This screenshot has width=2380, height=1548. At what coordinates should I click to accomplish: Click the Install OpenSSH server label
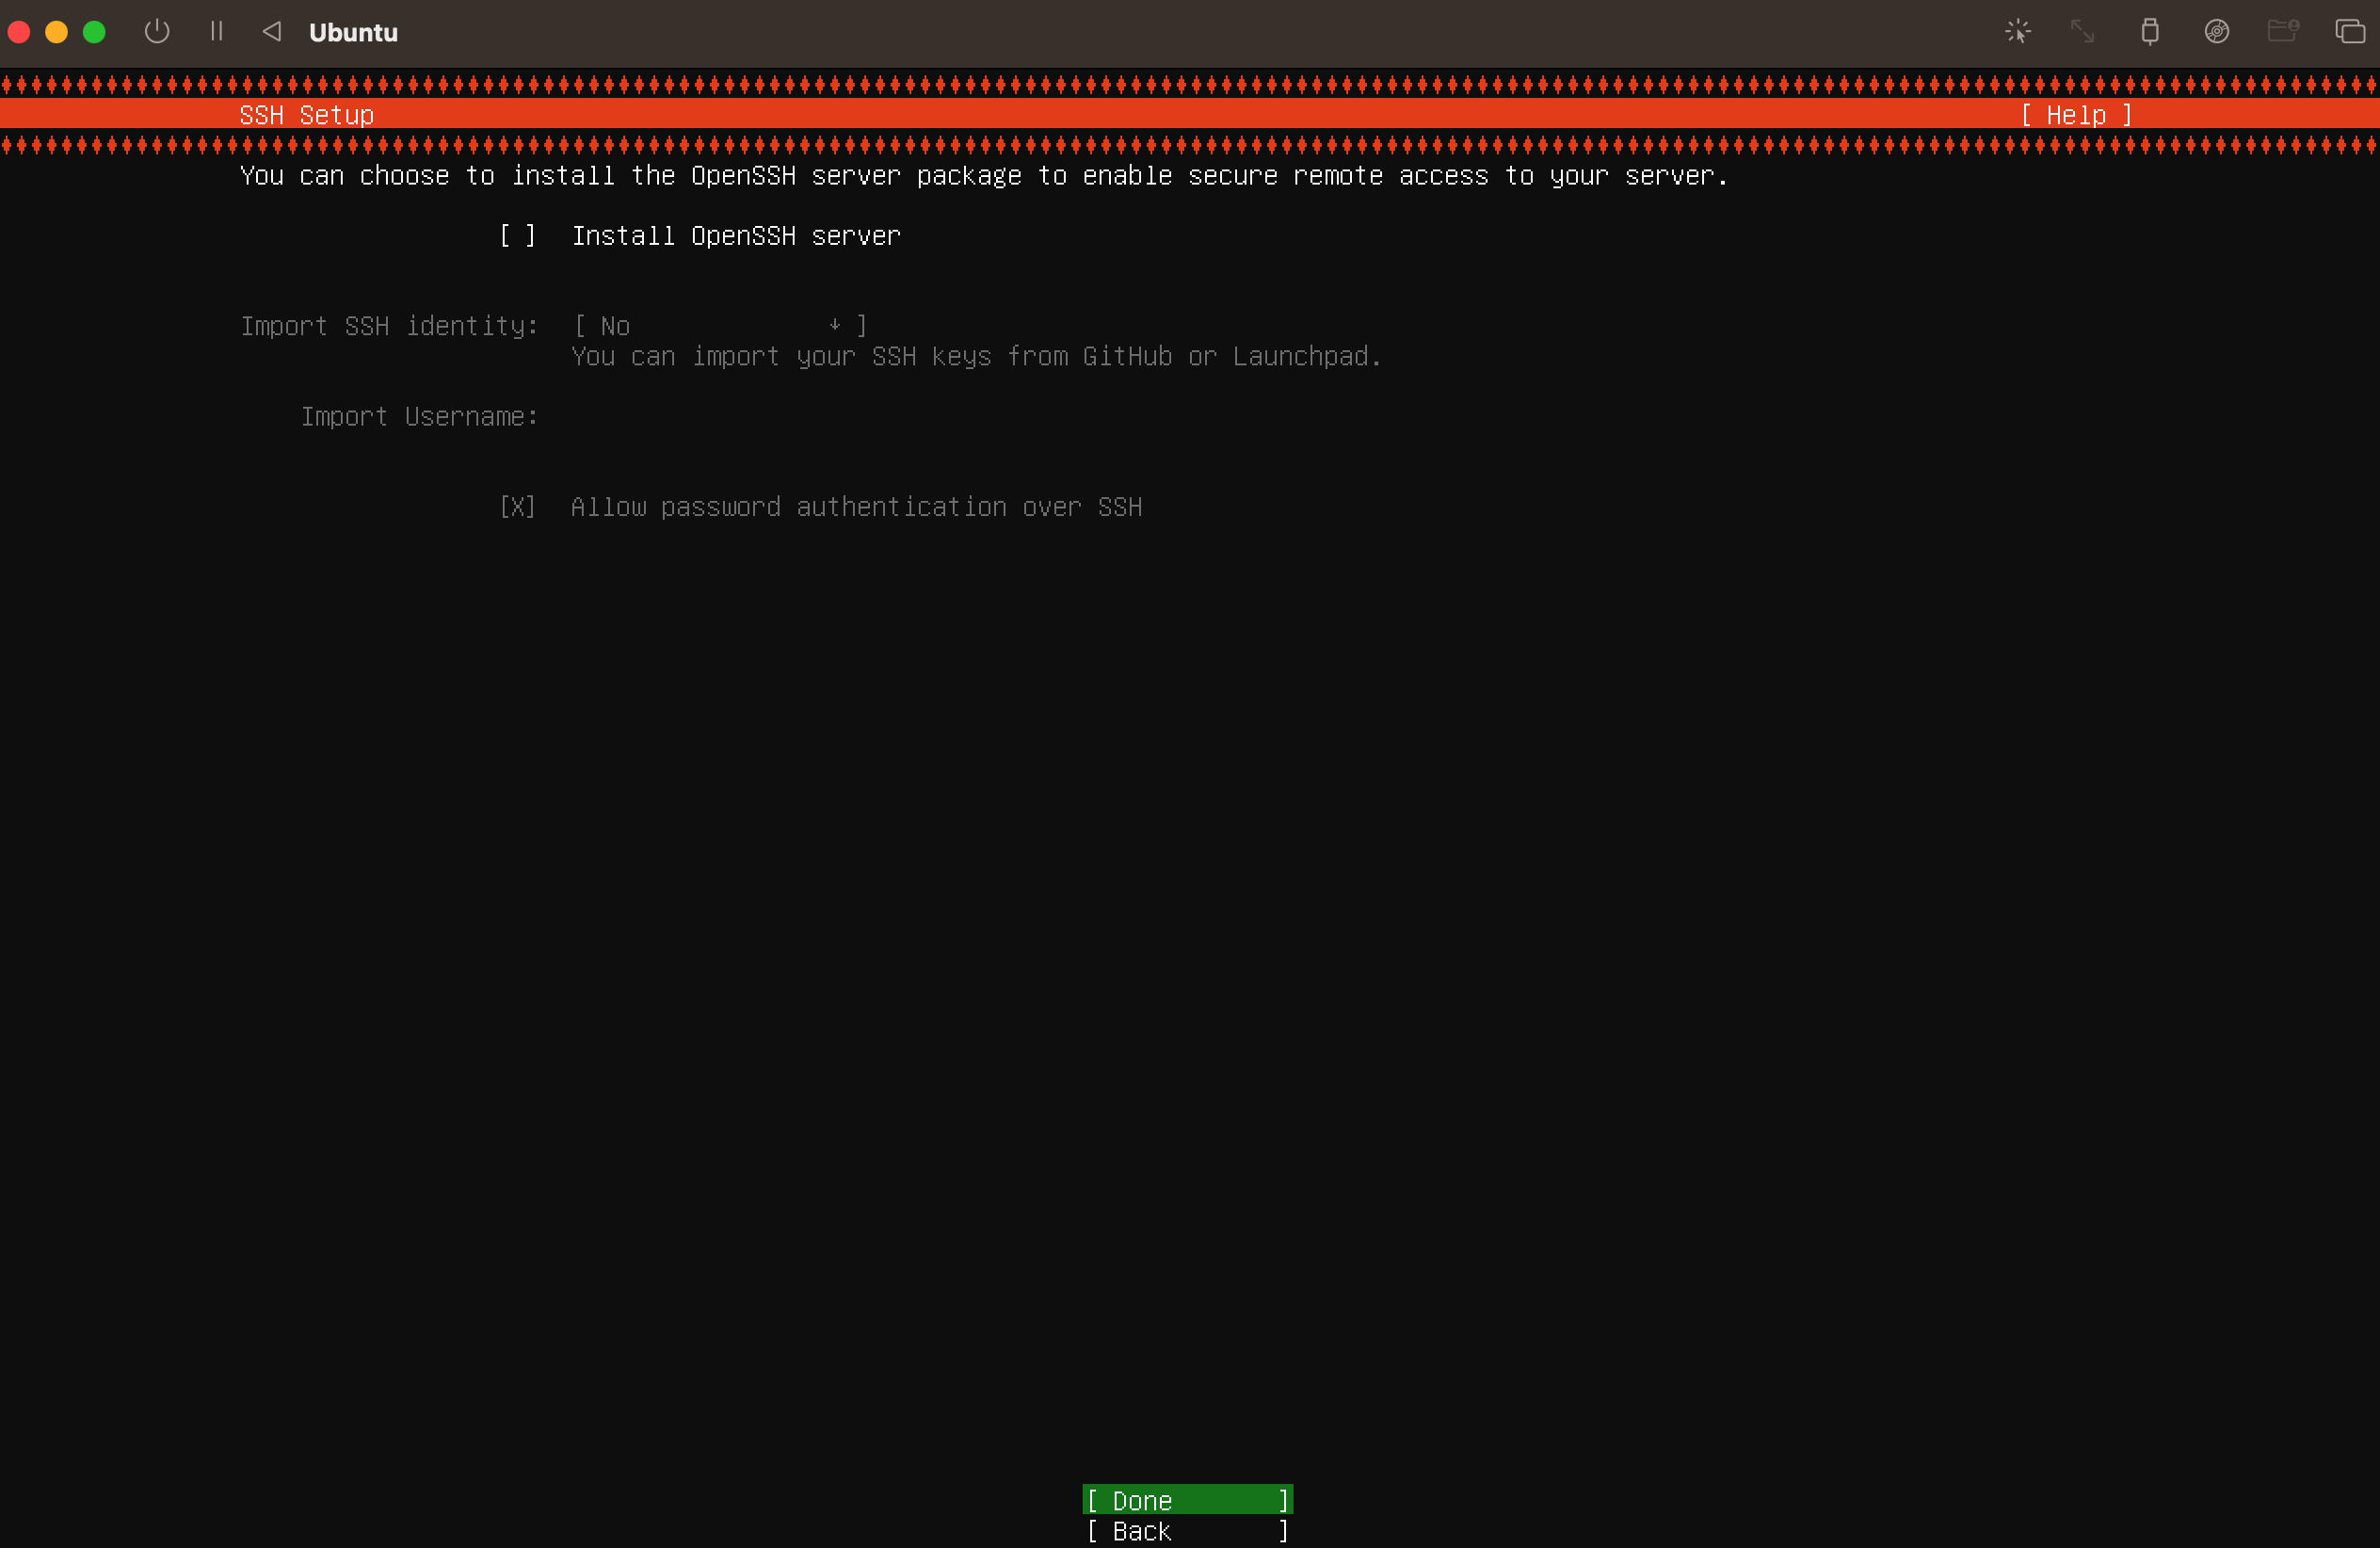735,236
